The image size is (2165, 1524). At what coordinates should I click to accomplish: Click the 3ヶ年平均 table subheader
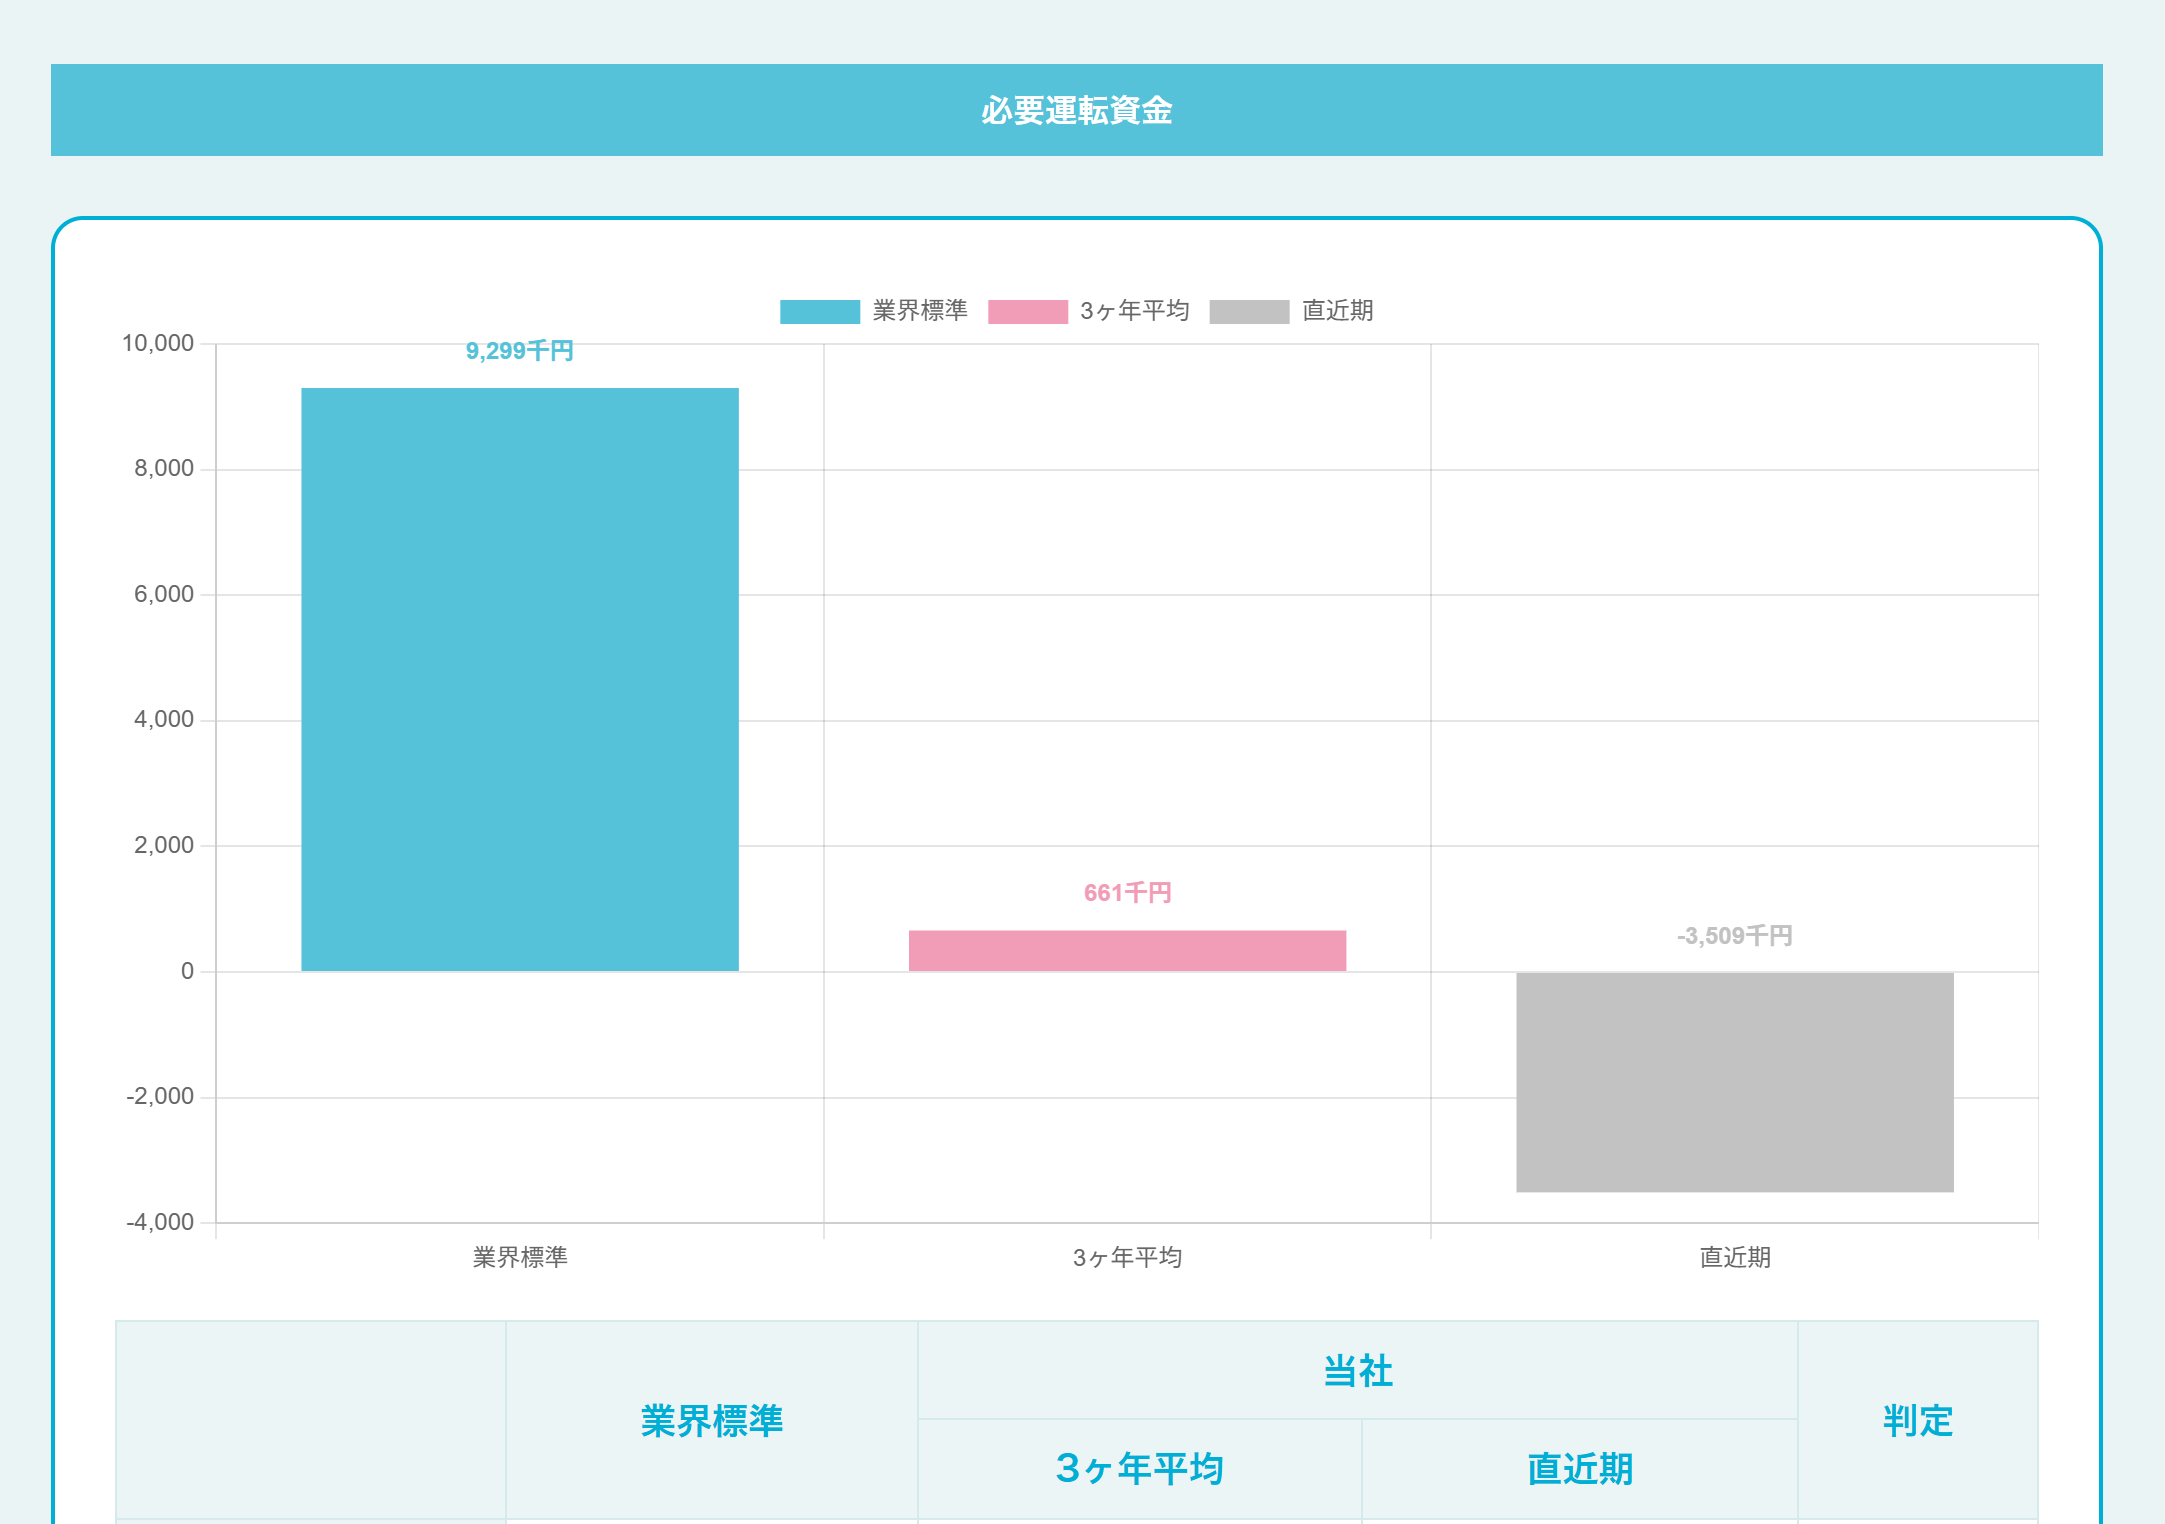point(1139,1468)
